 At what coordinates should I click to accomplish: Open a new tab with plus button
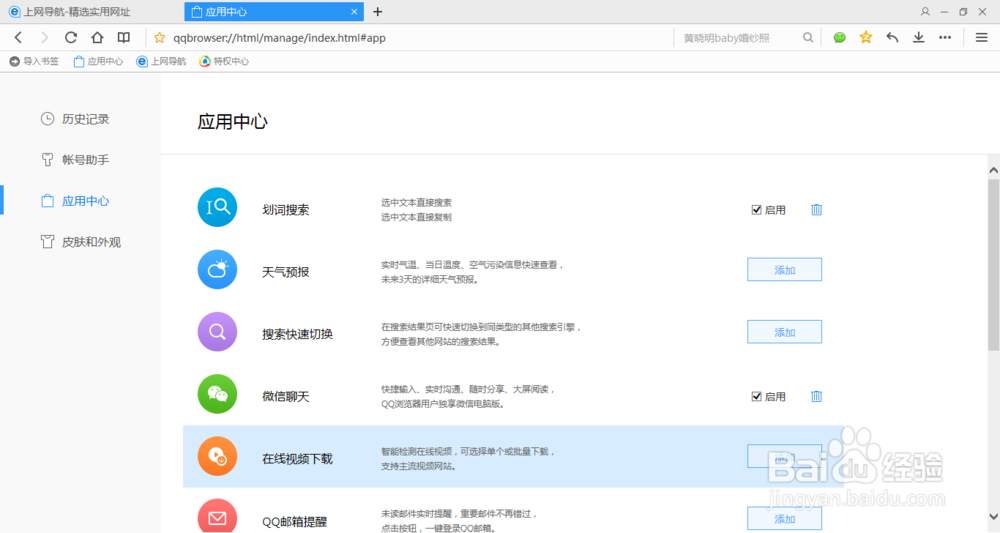(x=378, y=11)
